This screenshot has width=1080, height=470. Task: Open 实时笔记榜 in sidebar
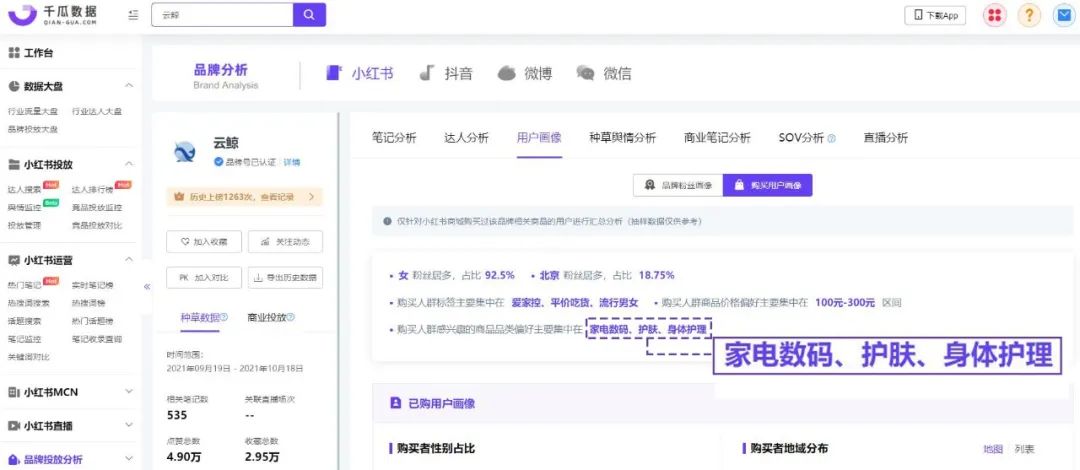click(92, 285)
